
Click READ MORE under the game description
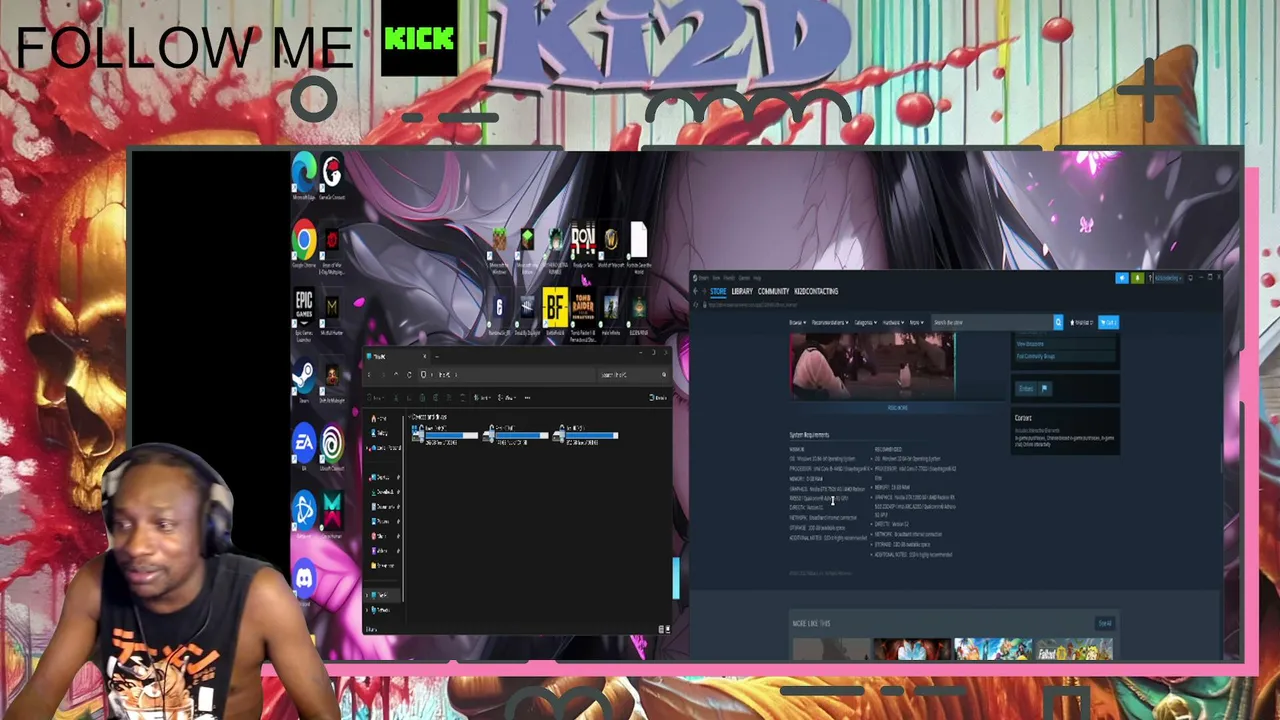click(x=898, y=408)
